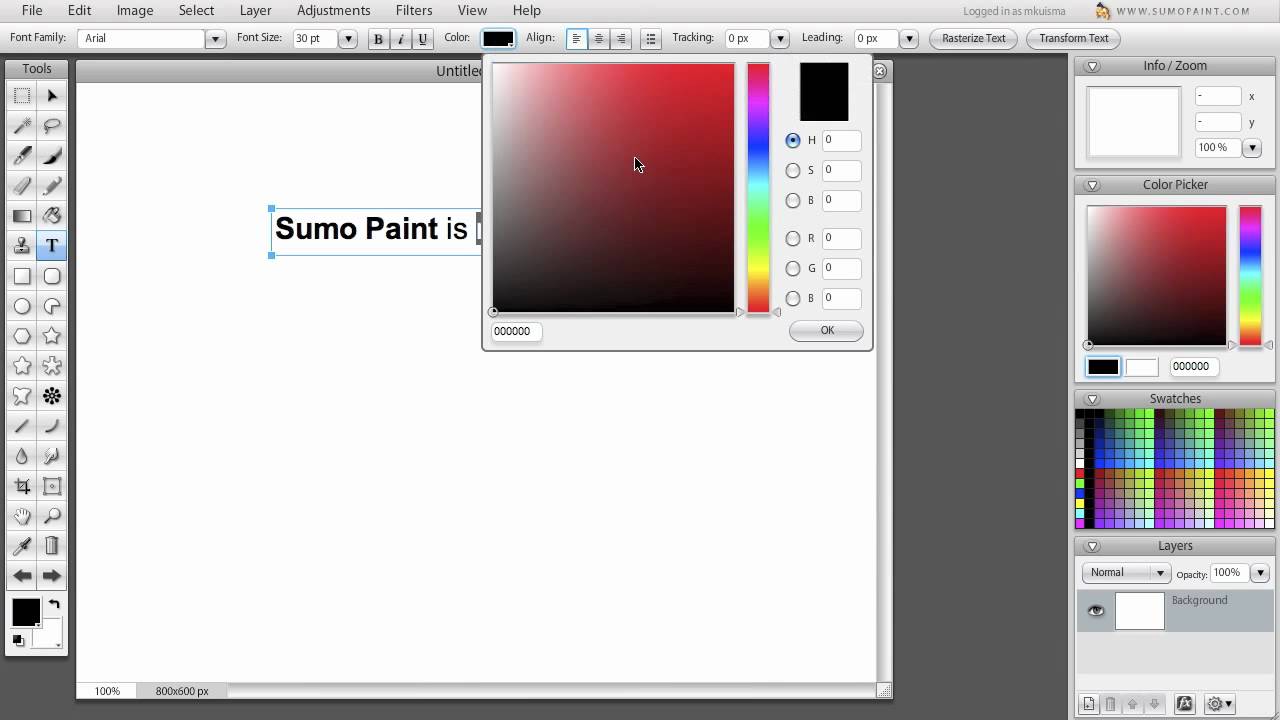This screenshot has height=720, width=1280.
Task: Open the Normal blend mode dropdown
Action: (1126, 573)
